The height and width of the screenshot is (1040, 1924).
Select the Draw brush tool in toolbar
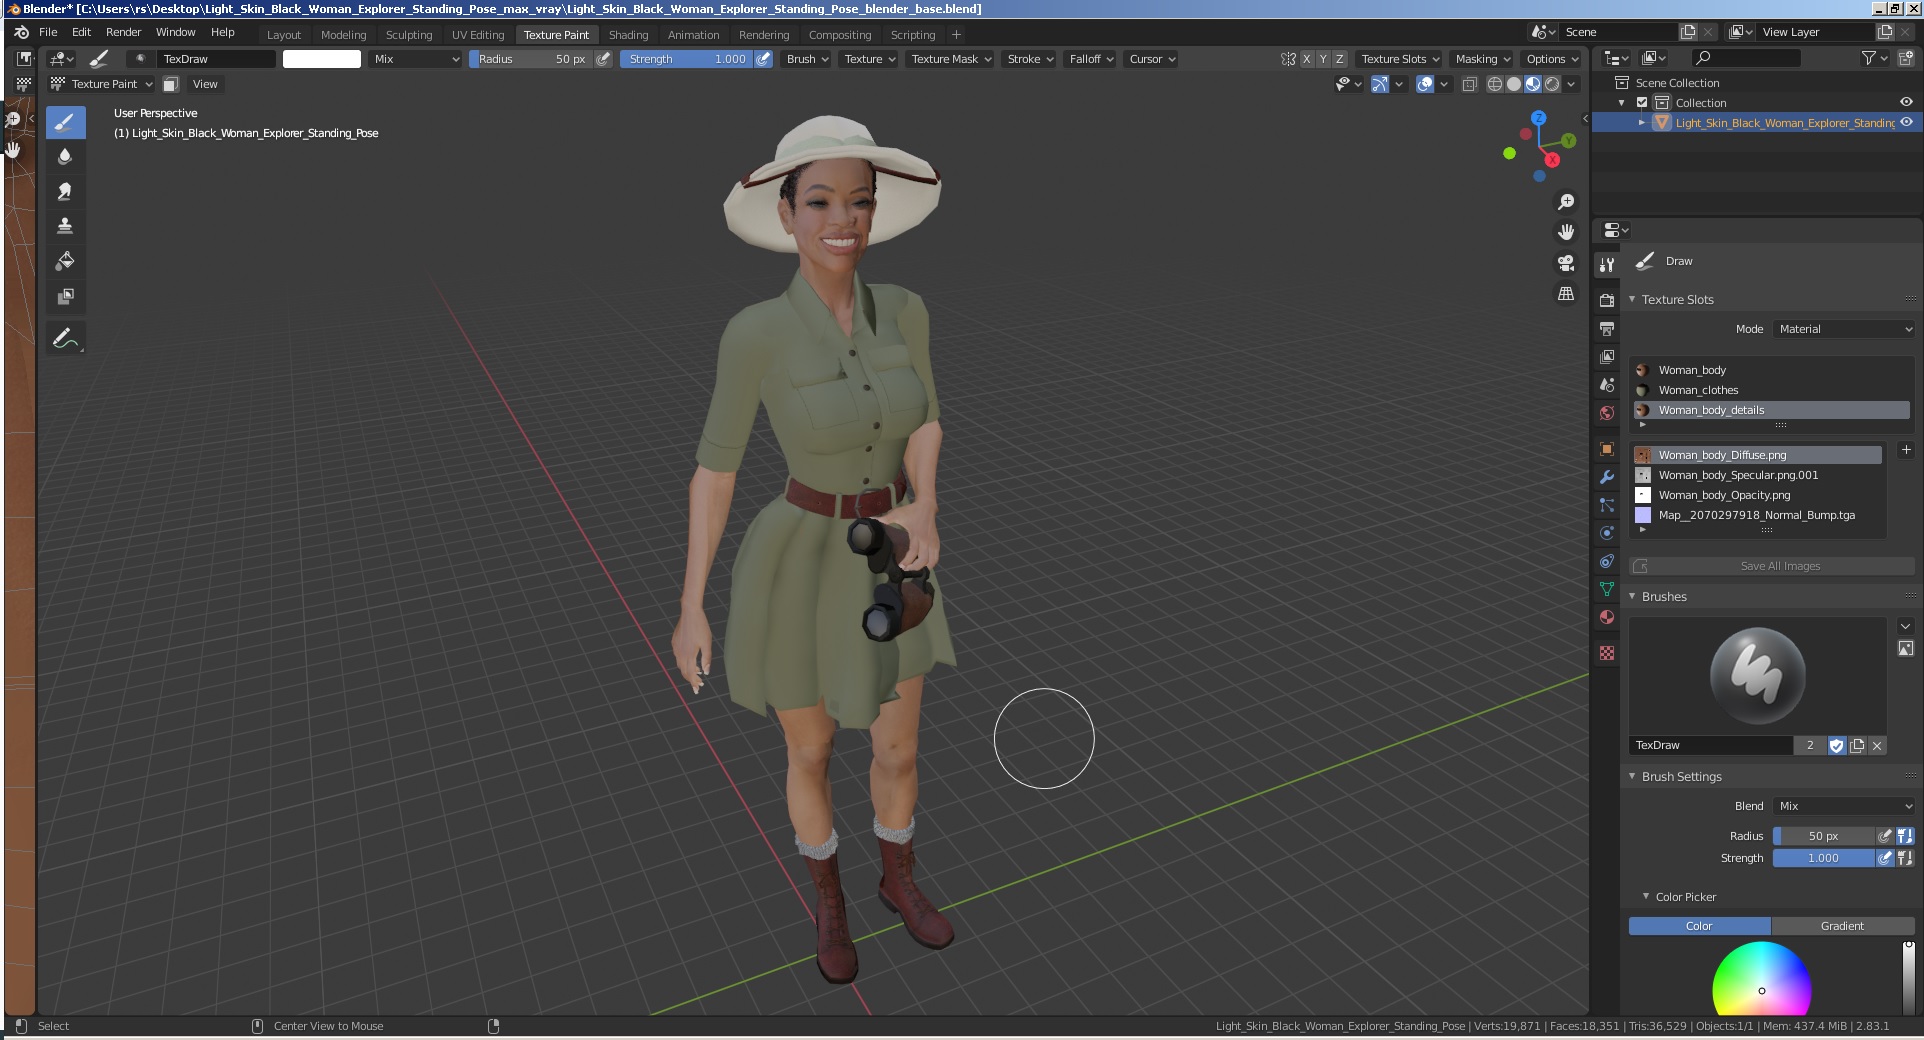tap(65, 123)
